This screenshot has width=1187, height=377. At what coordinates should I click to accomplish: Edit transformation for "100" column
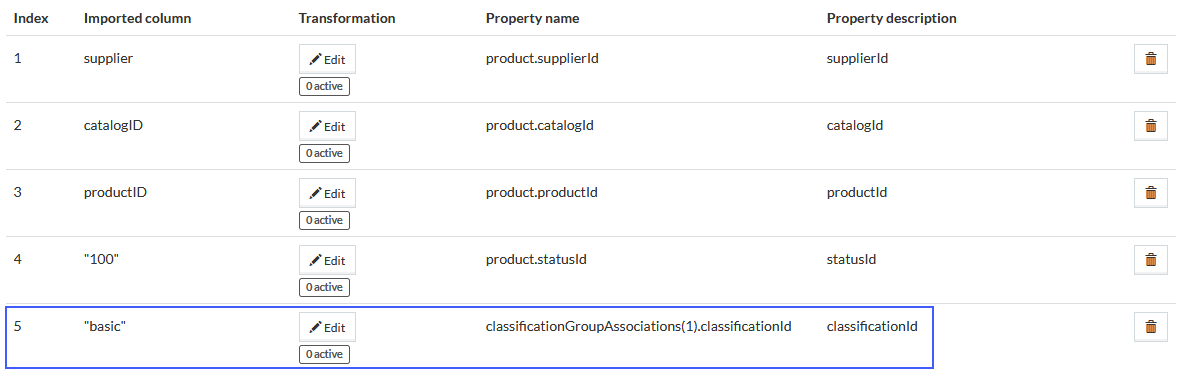click(x=327, y=260)
